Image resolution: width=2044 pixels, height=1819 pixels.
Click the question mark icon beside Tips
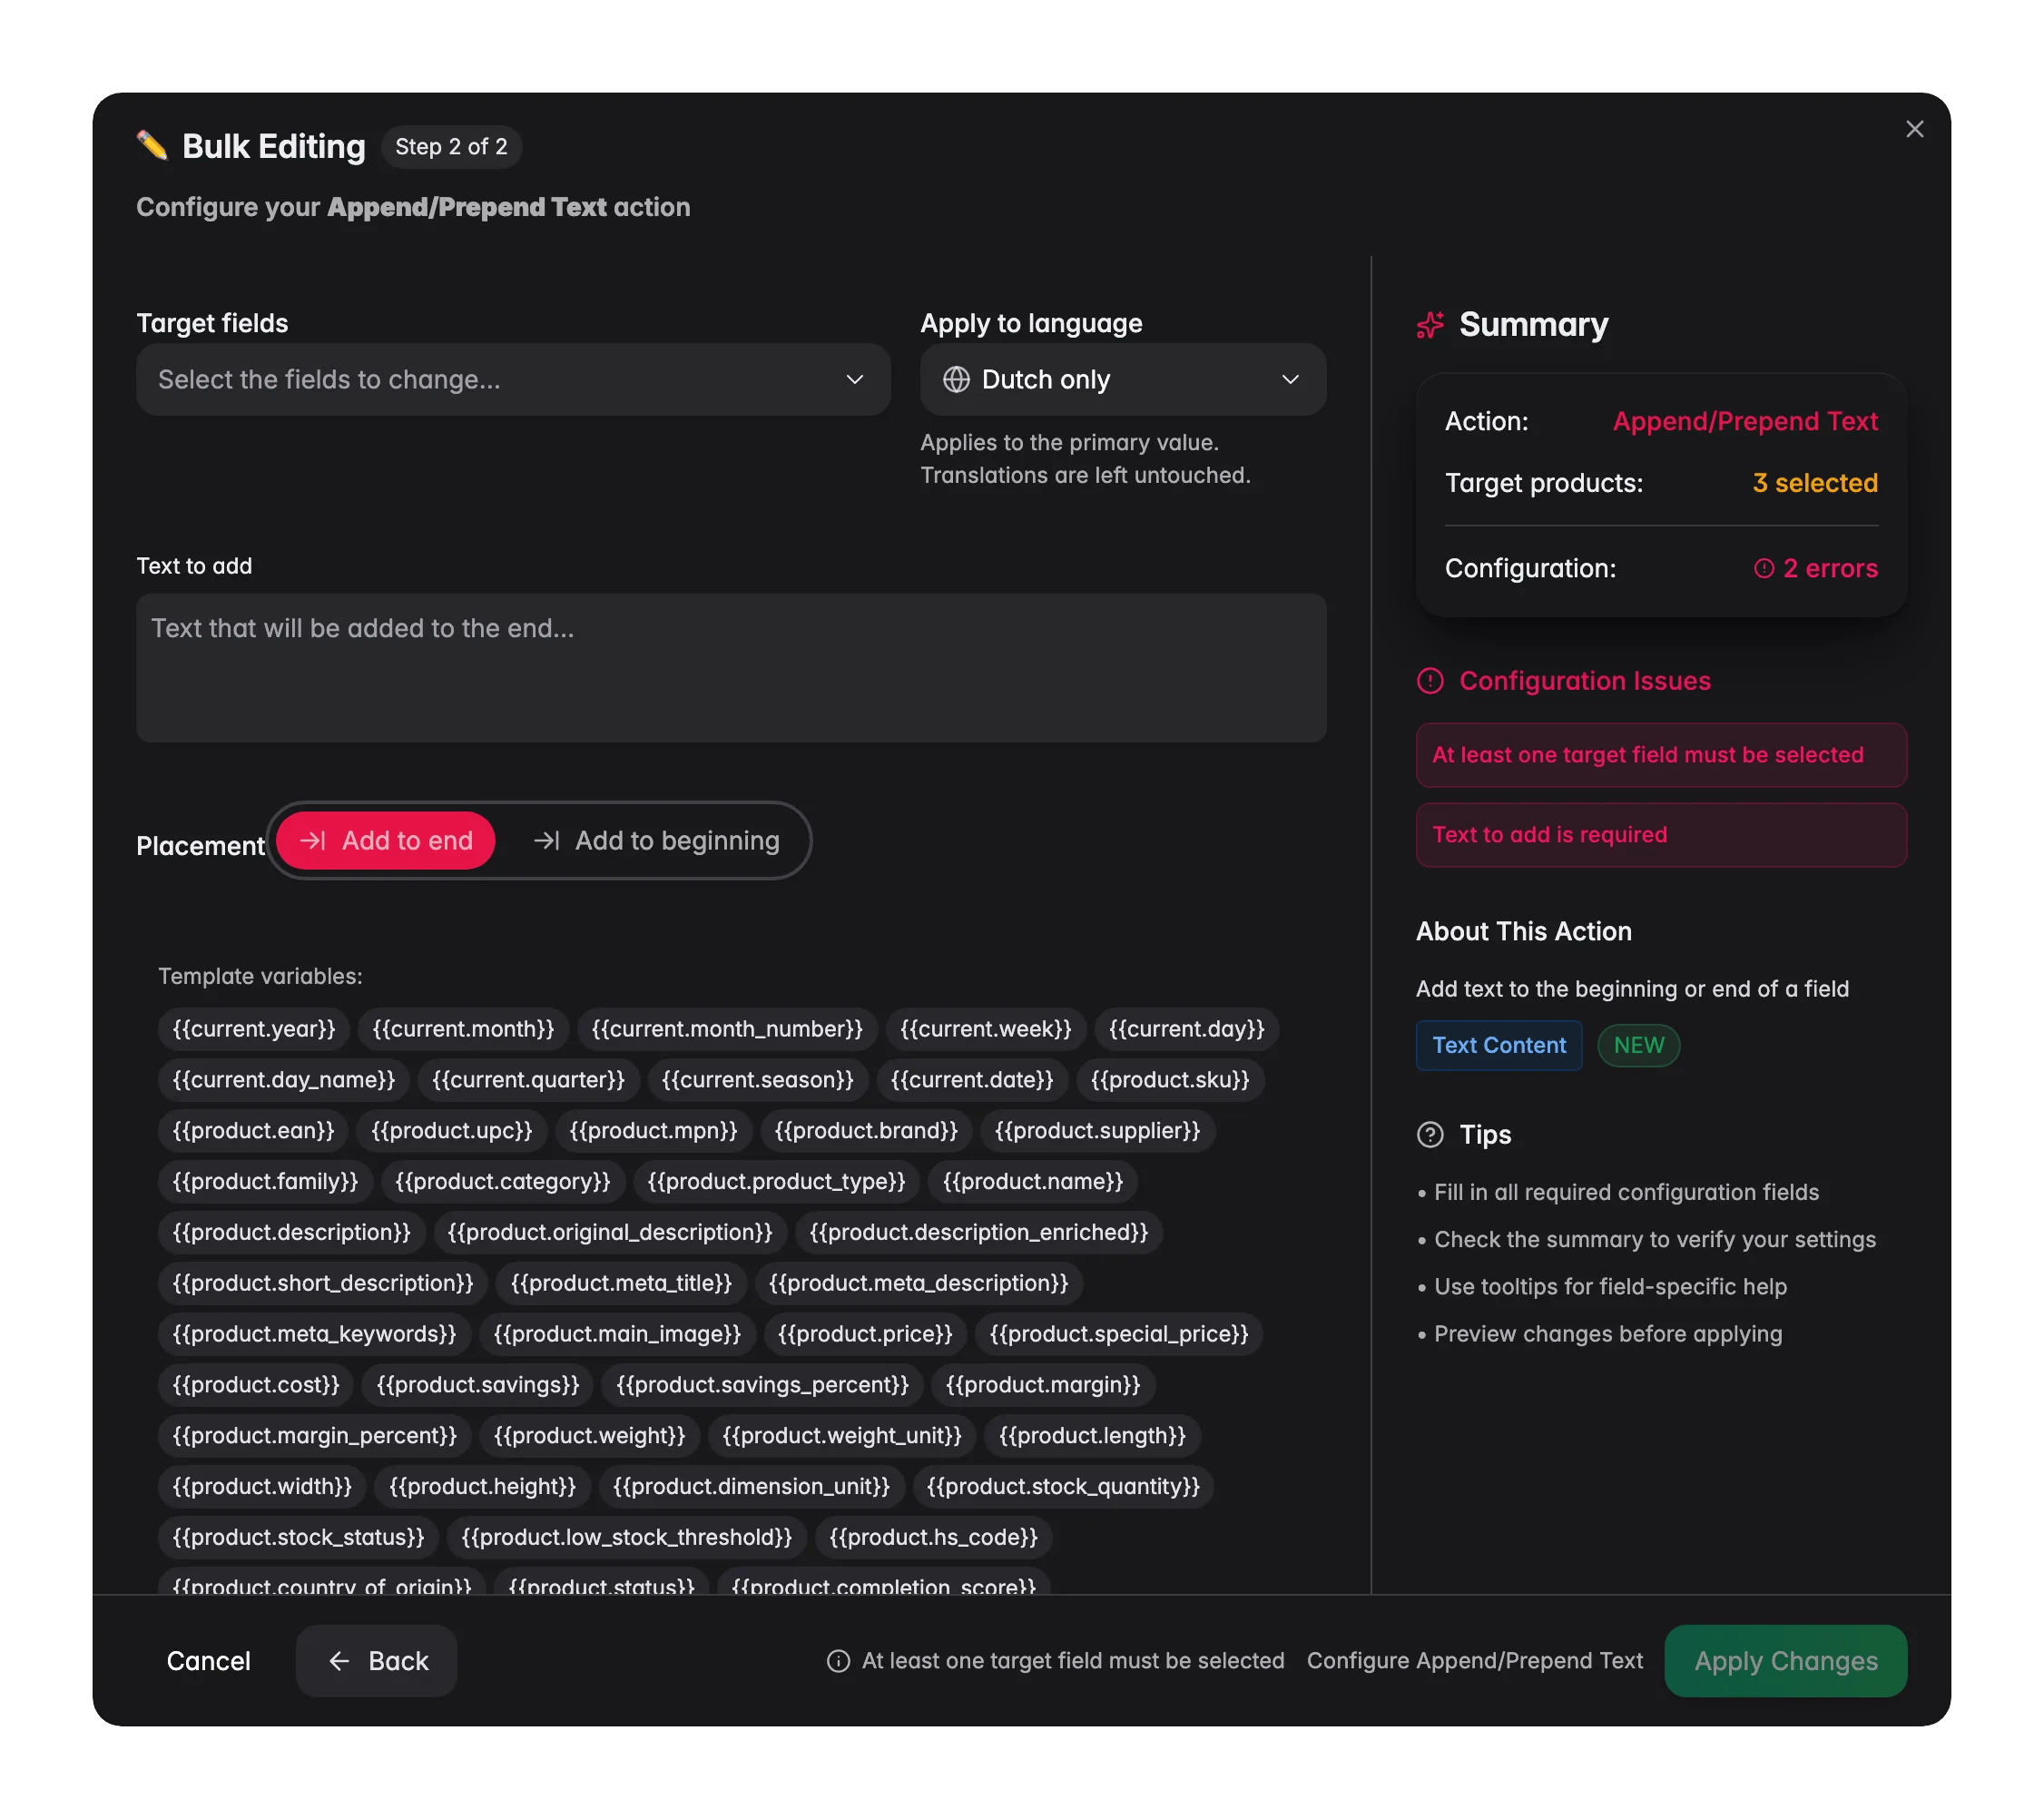click(x=1430, y=1135)
